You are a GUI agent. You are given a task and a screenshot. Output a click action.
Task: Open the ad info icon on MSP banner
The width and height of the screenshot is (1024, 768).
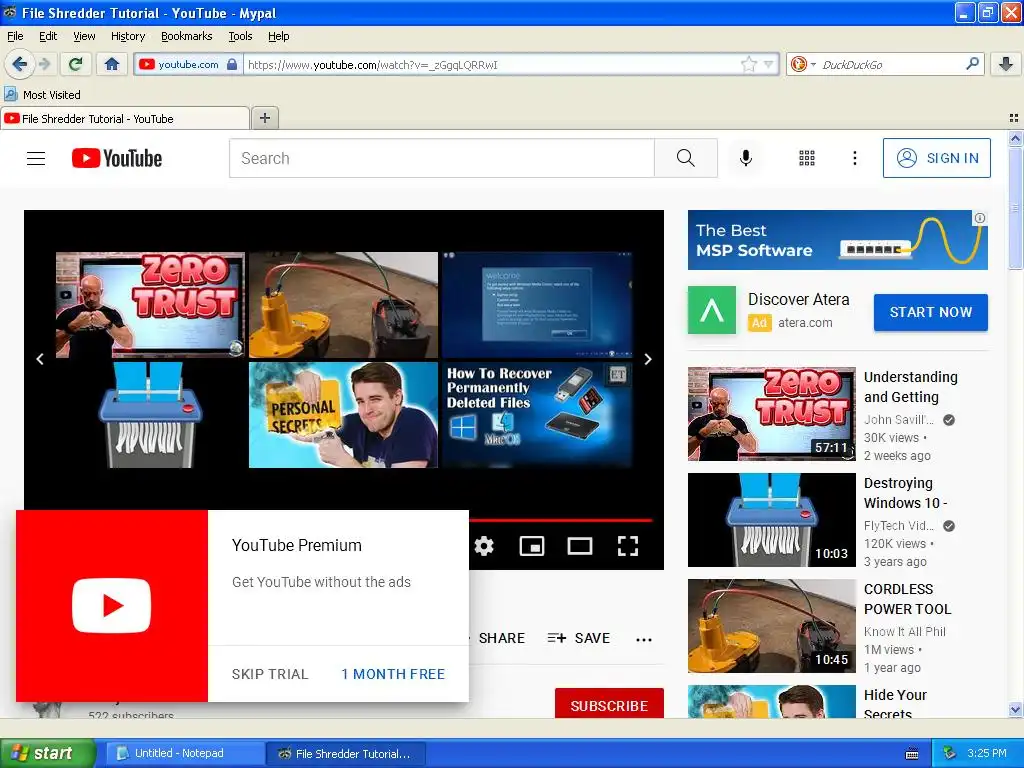979,218
